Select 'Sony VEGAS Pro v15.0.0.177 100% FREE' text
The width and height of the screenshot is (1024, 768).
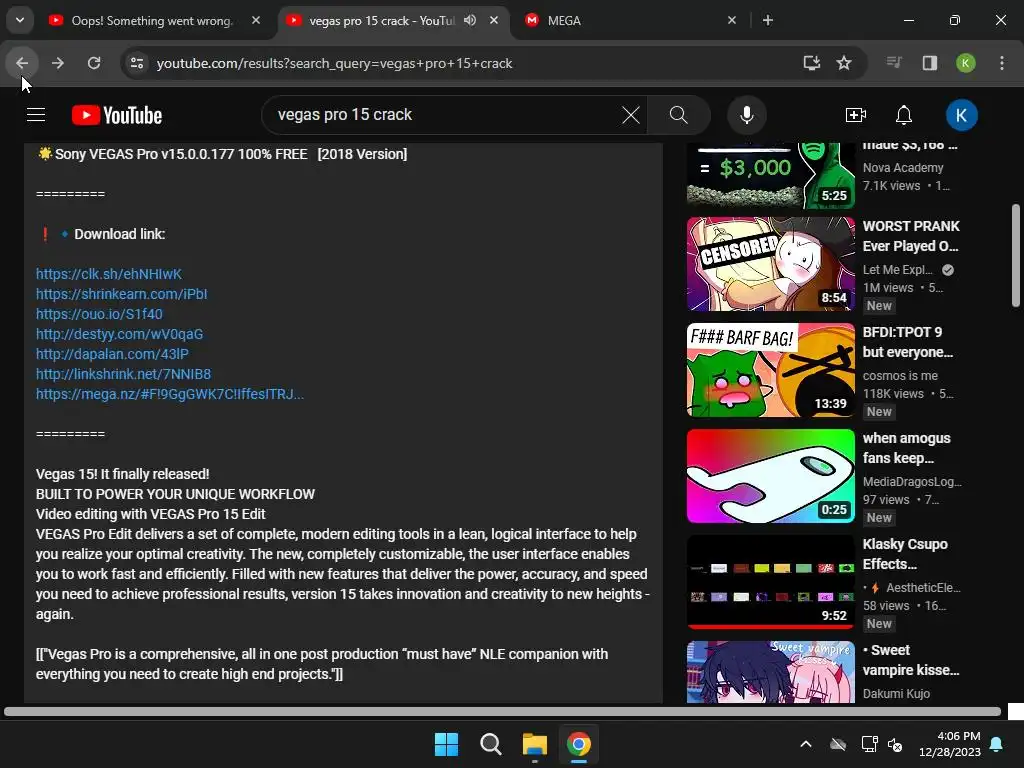[181, 154]
